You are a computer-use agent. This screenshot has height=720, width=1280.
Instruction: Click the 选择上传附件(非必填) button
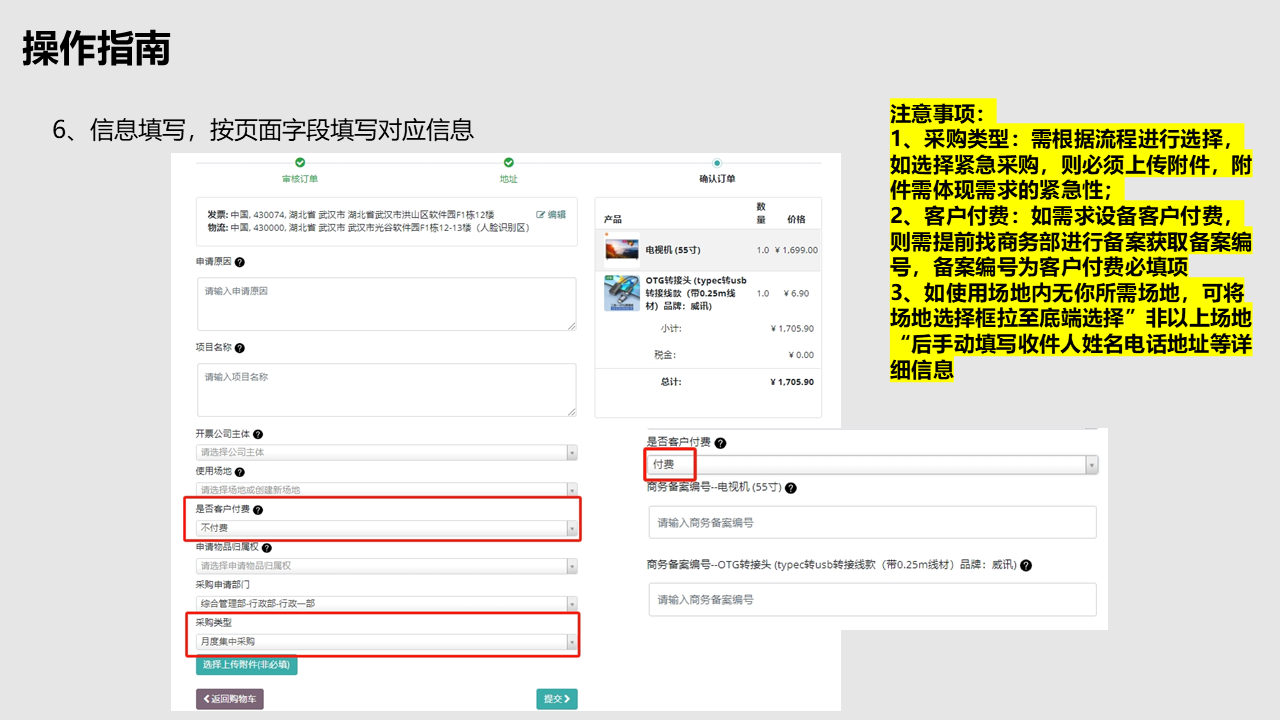(x=246, y=664)
